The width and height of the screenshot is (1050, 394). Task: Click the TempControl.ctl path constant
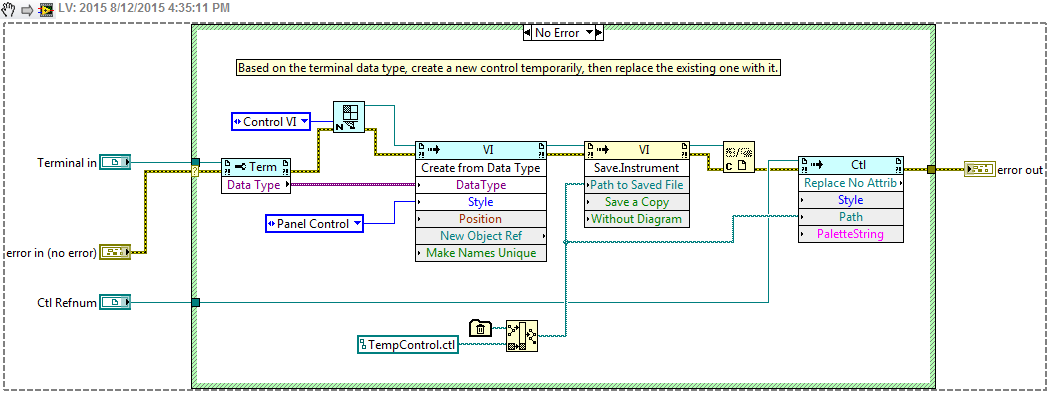408,344
